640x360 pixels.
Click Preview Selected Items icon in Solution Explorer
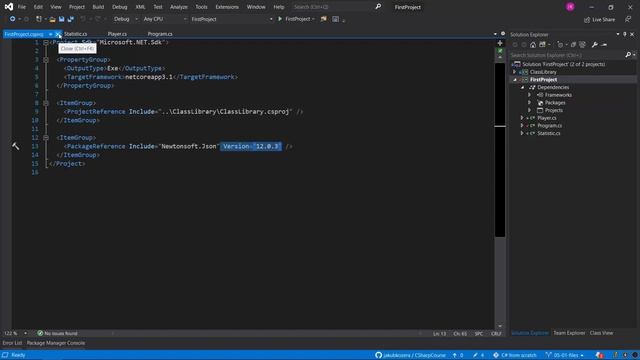coord(604,44)
